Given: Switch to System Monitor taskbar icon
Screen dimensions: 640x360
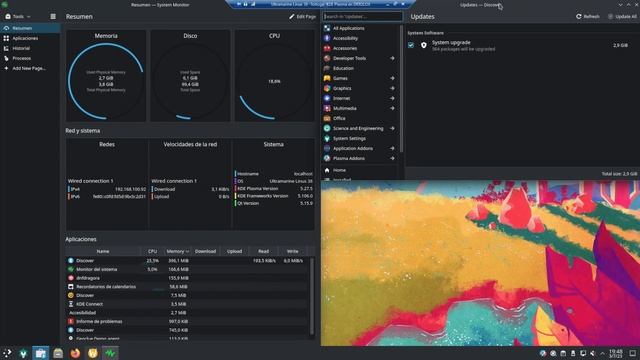Looking at the screenshot, I should (110, 353).
